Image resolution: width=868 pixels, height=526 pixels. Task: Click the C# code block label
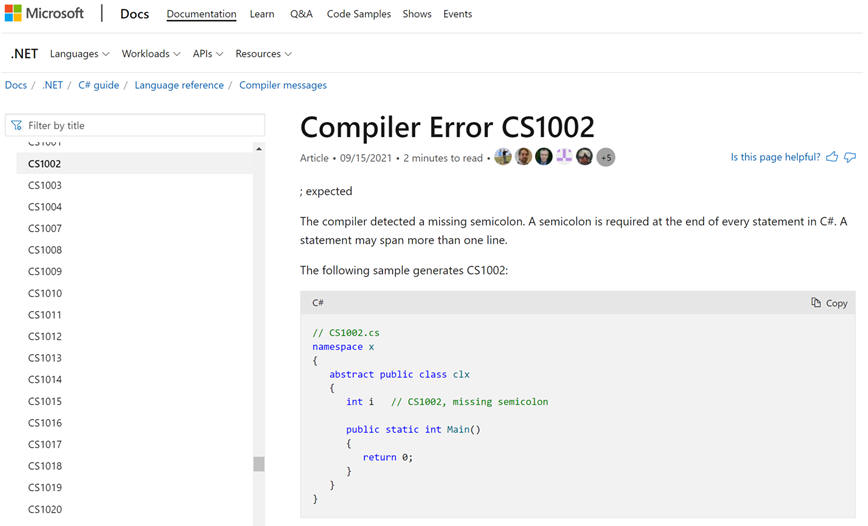pos(318,303)
